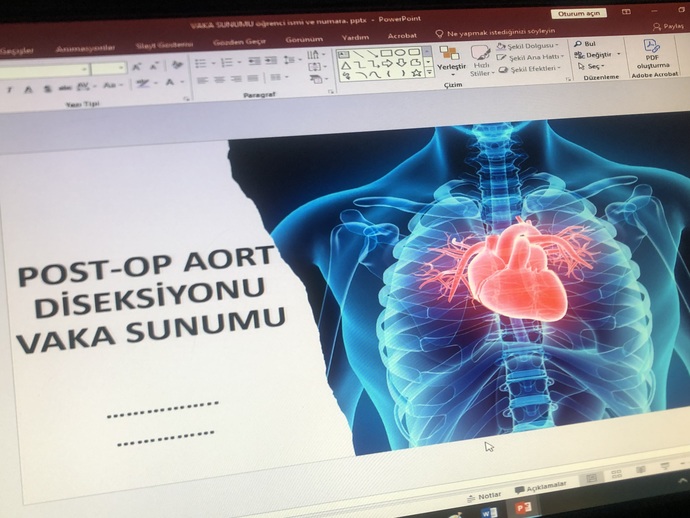Justify the paragraph text
690x518 pixels.
click(x=253, y=78)
